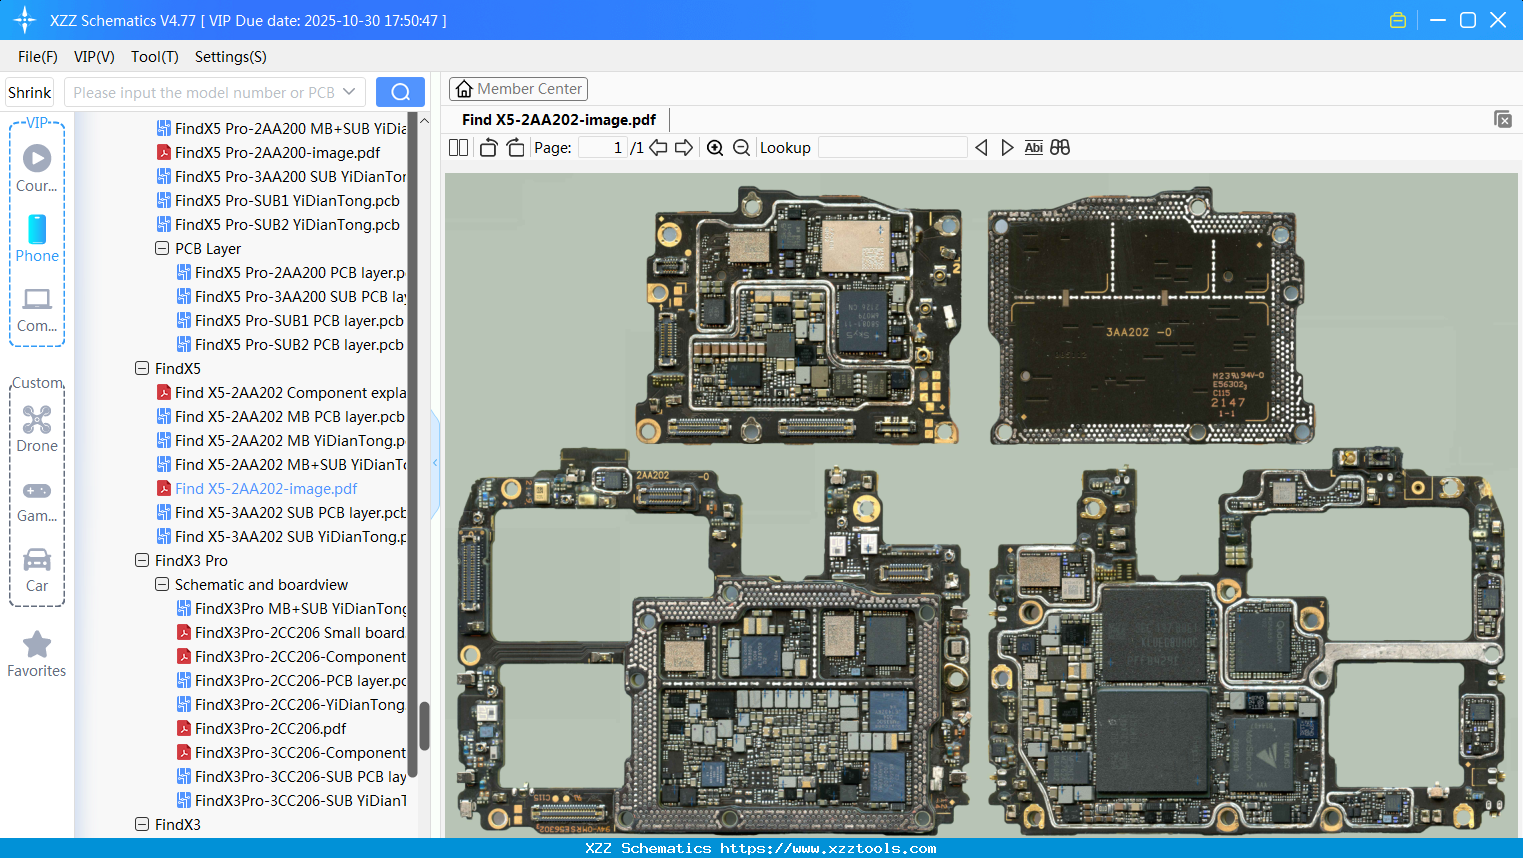Viewport: 1523px width, 858px height.
Task: Open Find X5-3AA202 SUB PCB layer.pcb
Action: point(281,512)
